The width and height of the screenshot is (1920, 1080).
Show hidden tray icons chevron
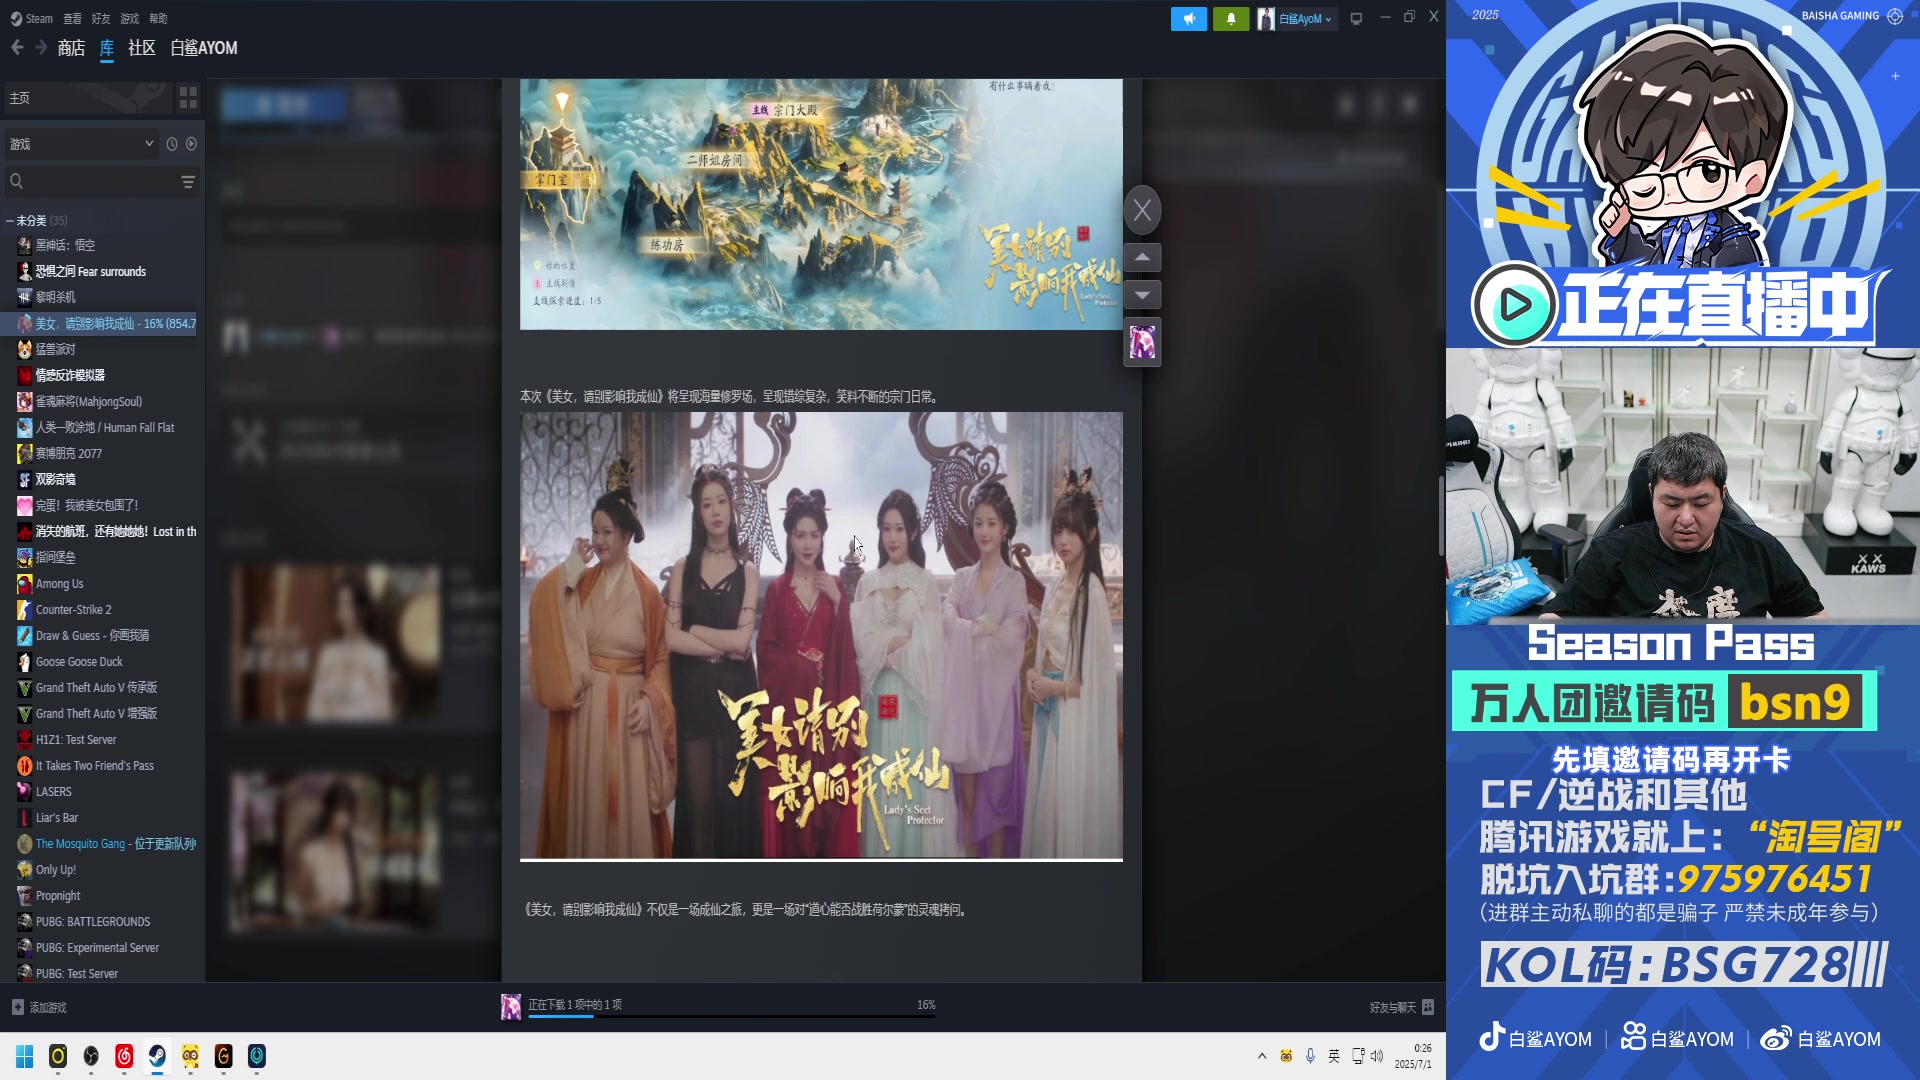pyautogui.click(x=1262, y=1056)
